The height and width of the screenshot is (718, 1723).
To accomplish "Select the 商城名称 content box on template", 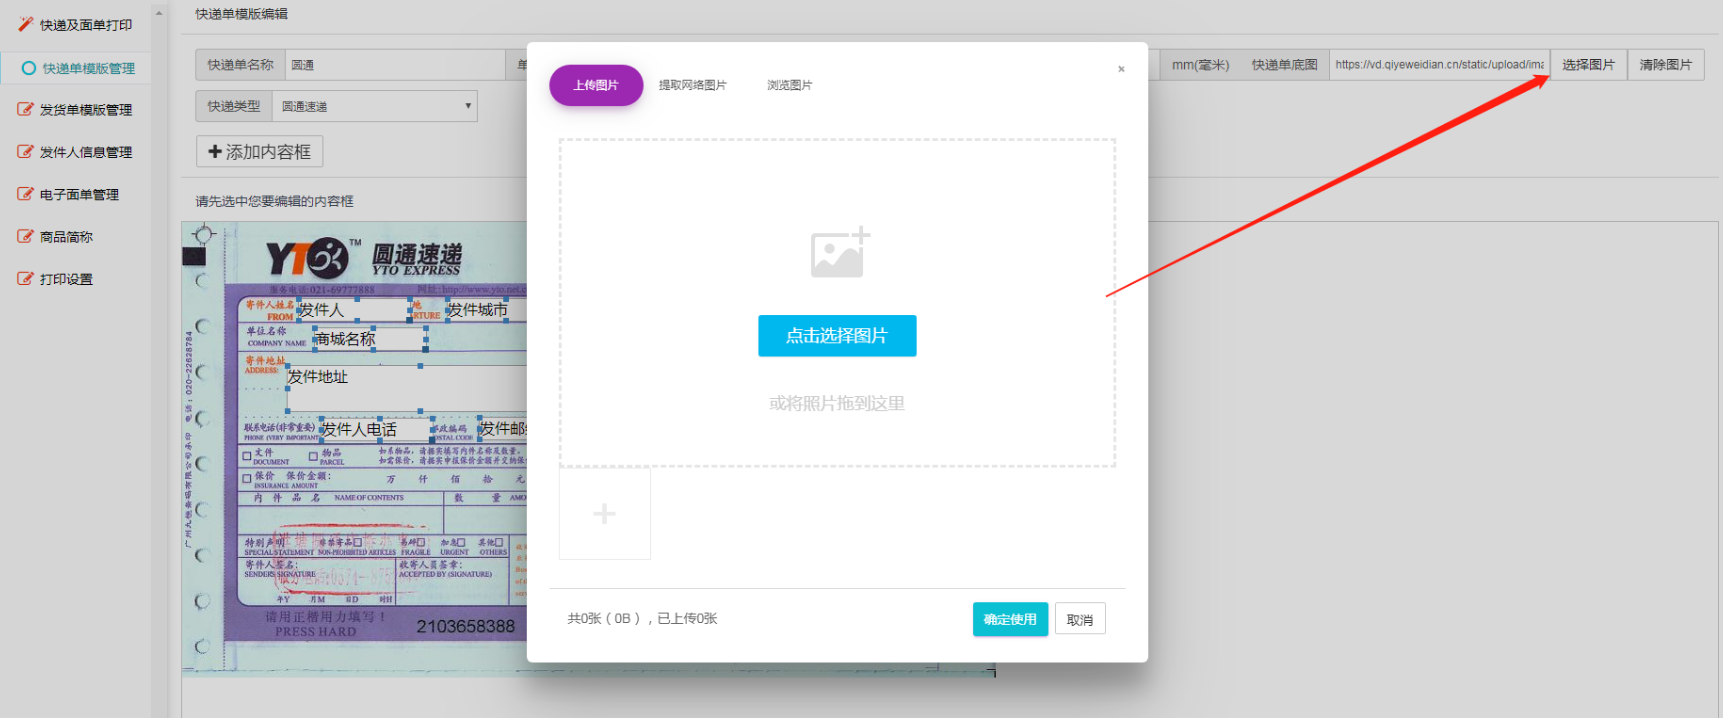I will pyautogui.click(x=369, y=339).
